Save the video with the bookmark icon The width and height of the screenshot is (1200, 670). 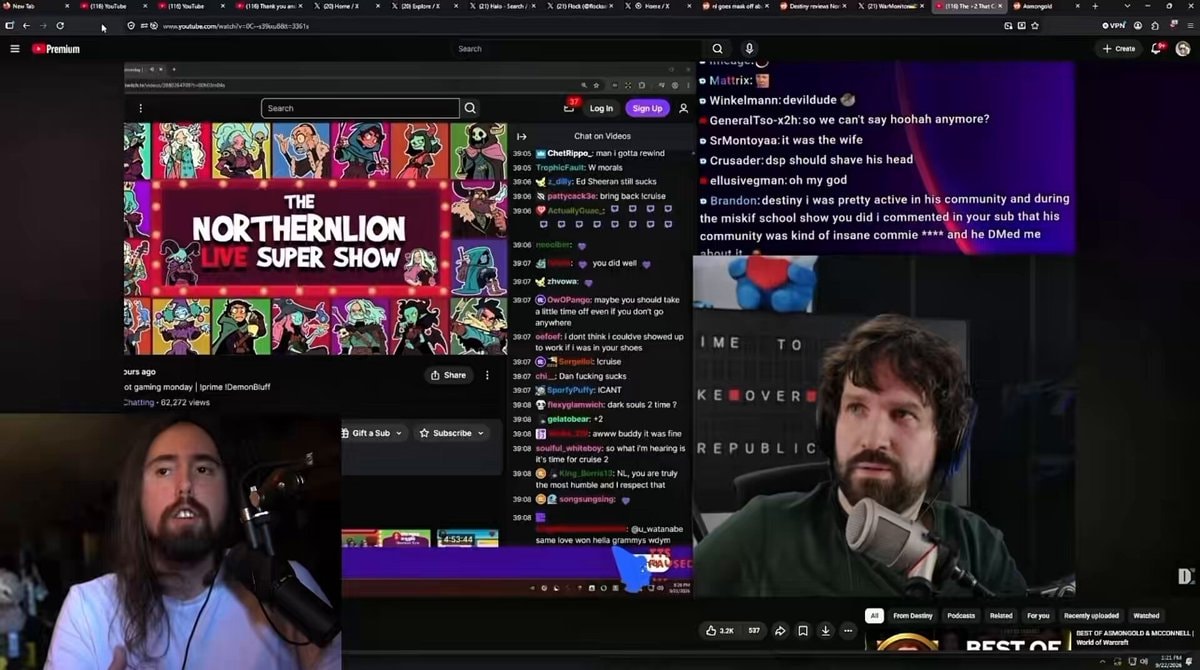coord(803,631)
